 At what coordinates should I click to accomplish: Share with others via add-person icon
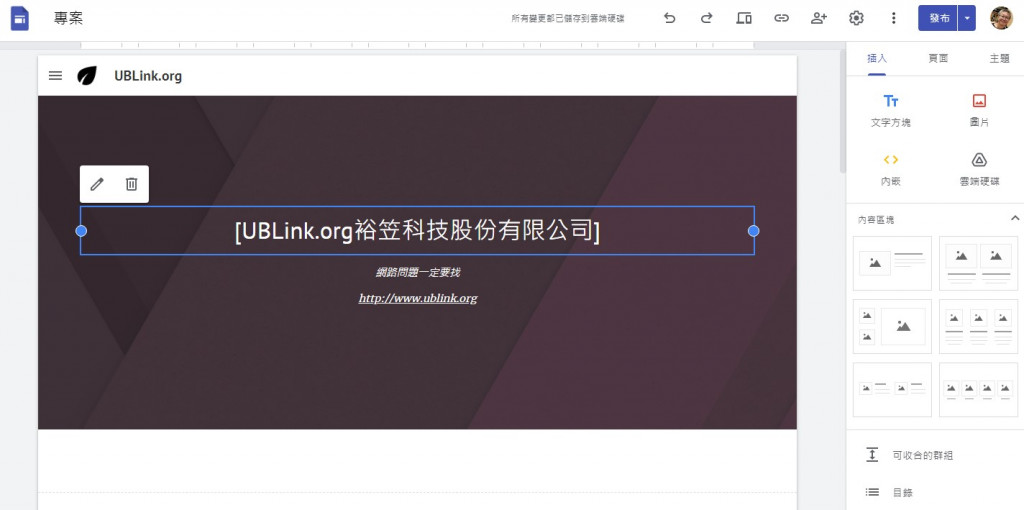tap(819, 18)
